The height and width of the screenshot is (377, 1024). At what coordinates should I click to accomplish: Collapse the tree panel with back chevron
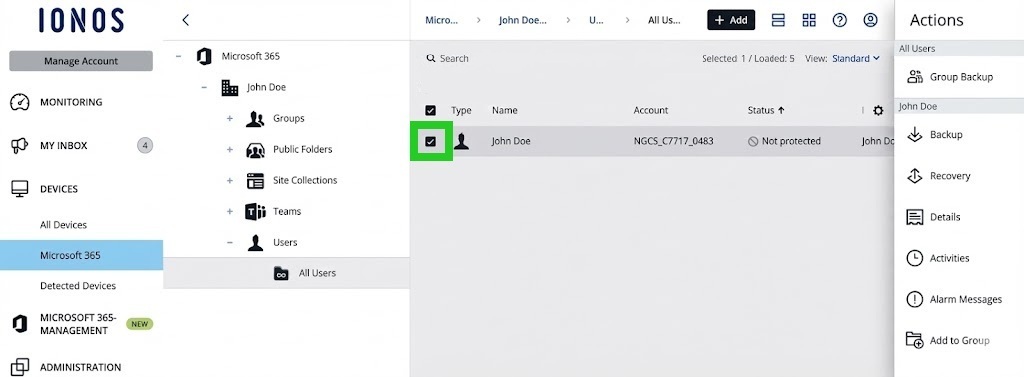pos(185,20)
